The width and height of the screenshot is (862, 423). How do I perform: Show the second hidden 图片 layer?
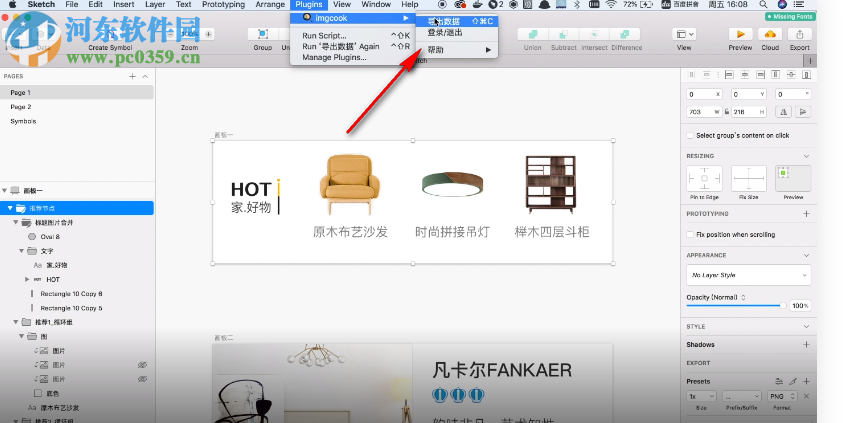tap(142, 365)
